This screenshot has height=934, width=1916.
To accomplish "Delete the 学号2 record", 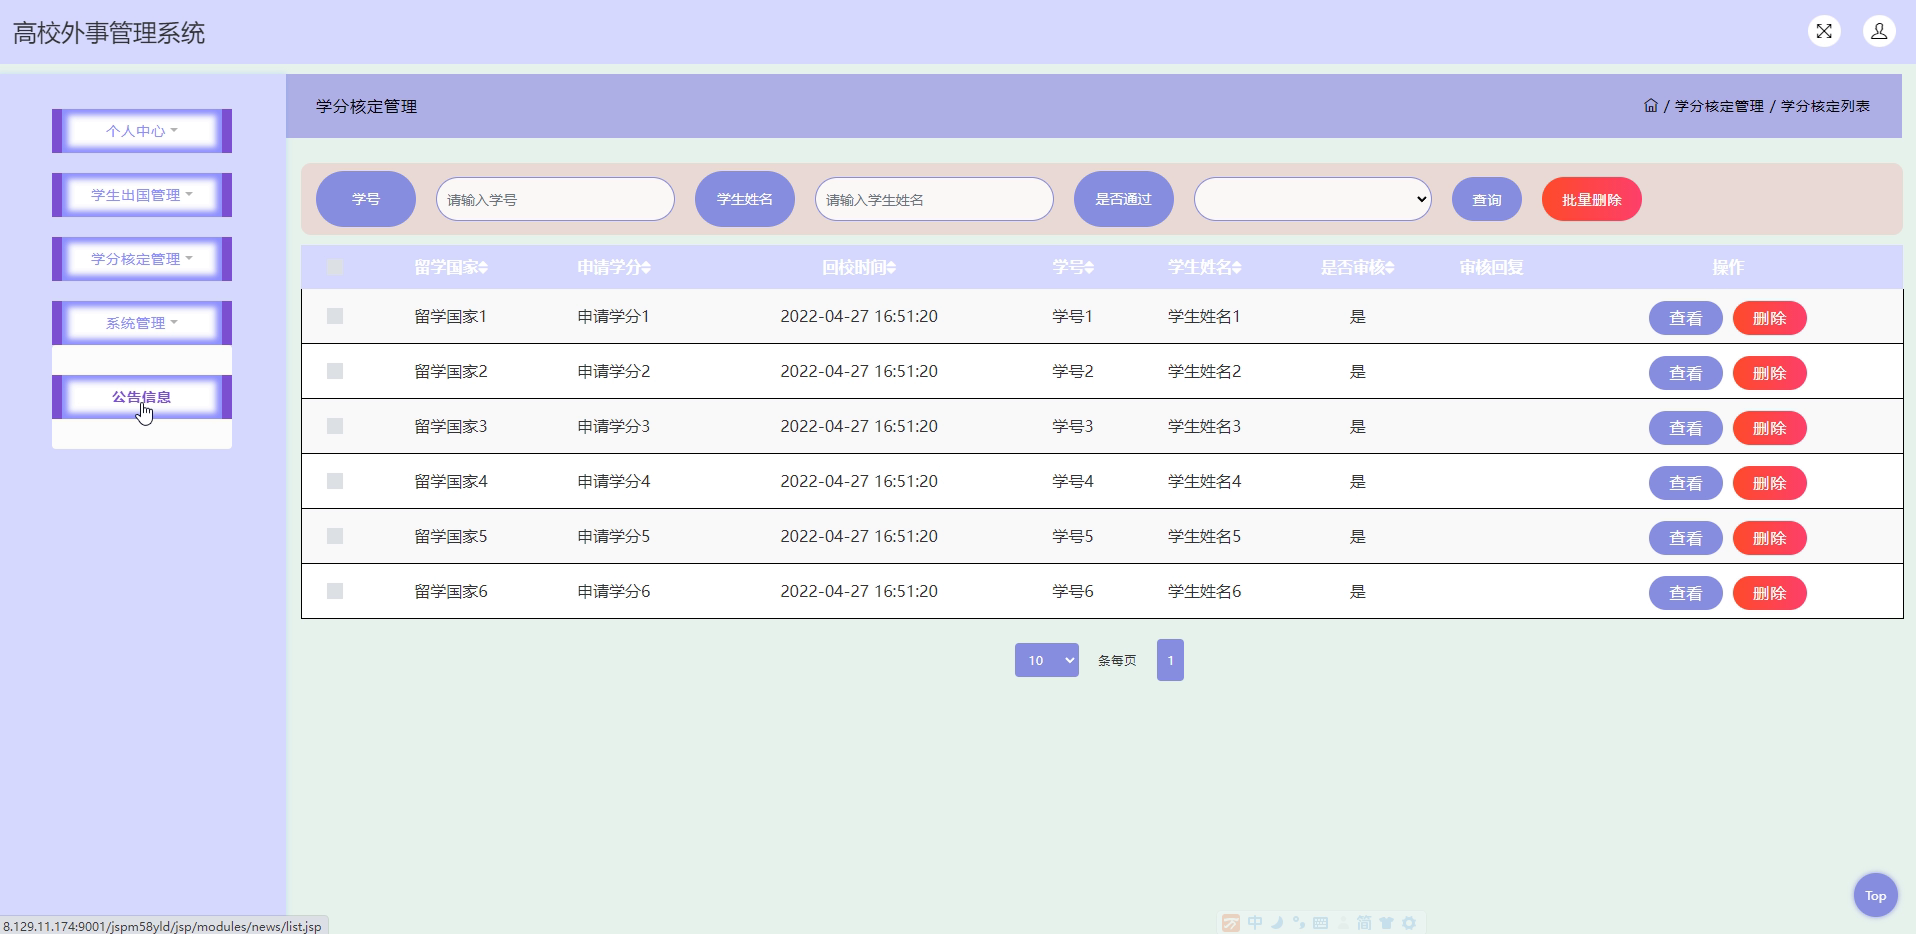I will click(x=1769, y=373).
